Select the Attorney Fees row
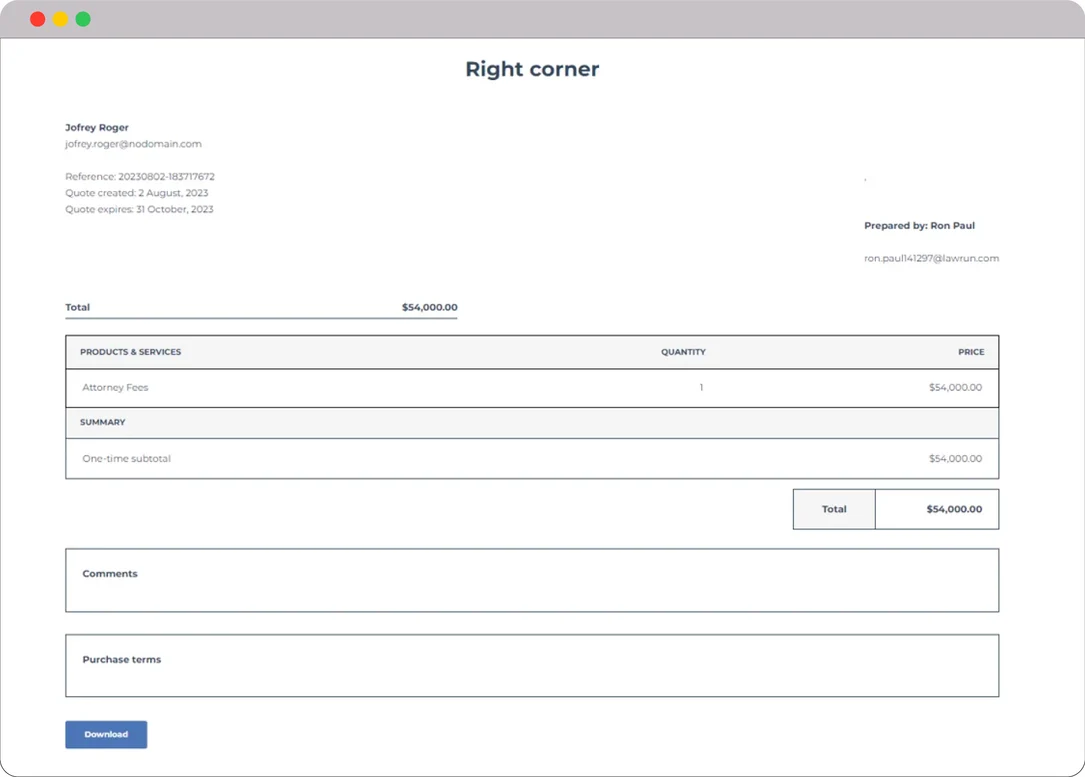 point(400,387)
